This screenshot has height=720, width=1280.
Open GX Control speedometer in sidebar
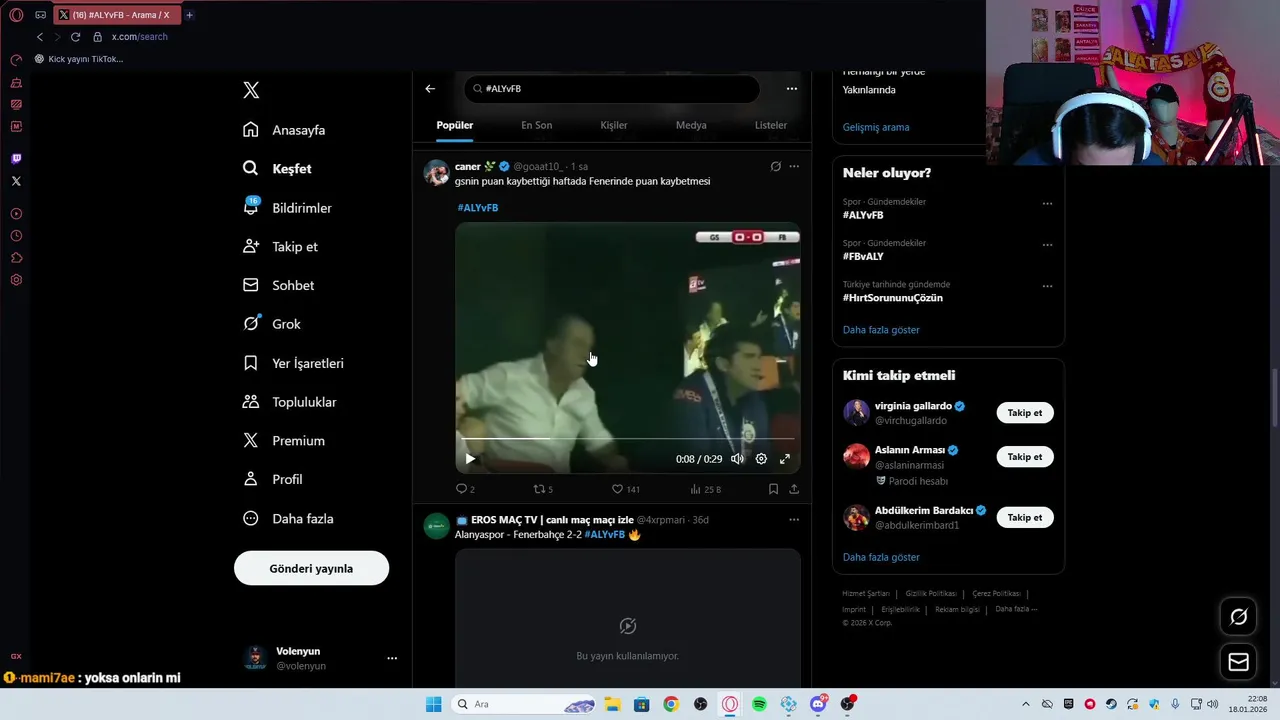click(x=16, y=60)
